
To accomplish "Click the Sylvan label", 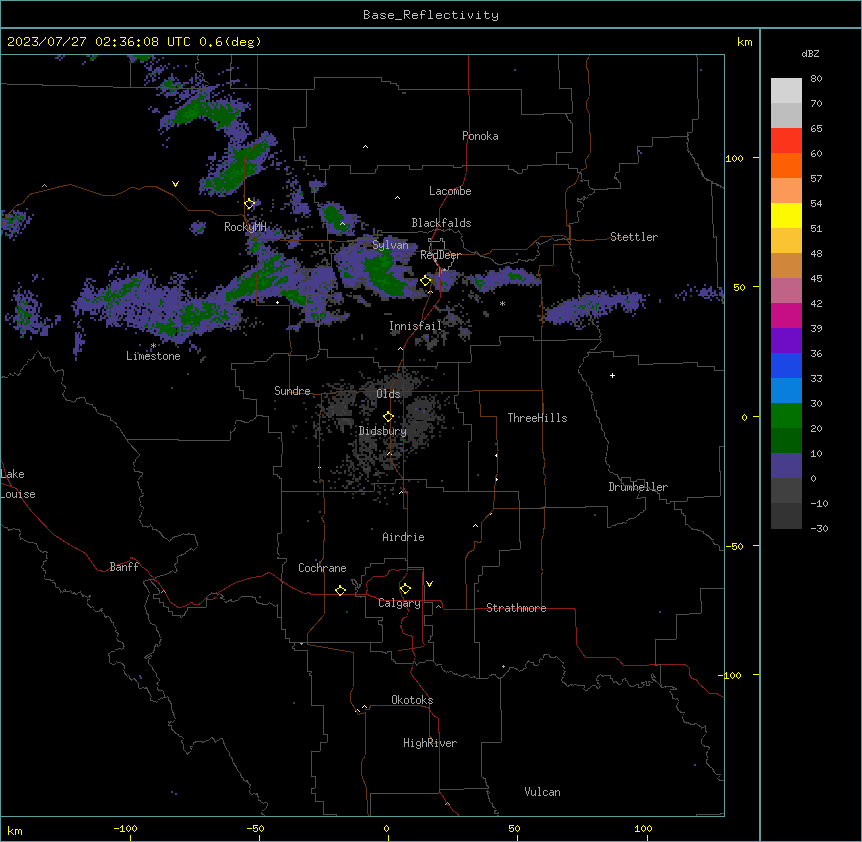I will pos(390,245).
